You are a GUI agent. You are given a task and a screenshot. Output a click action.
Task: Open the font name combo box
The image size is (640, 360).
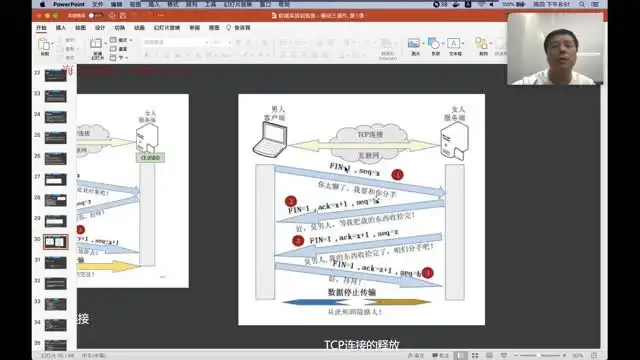(x=176, y=42)
